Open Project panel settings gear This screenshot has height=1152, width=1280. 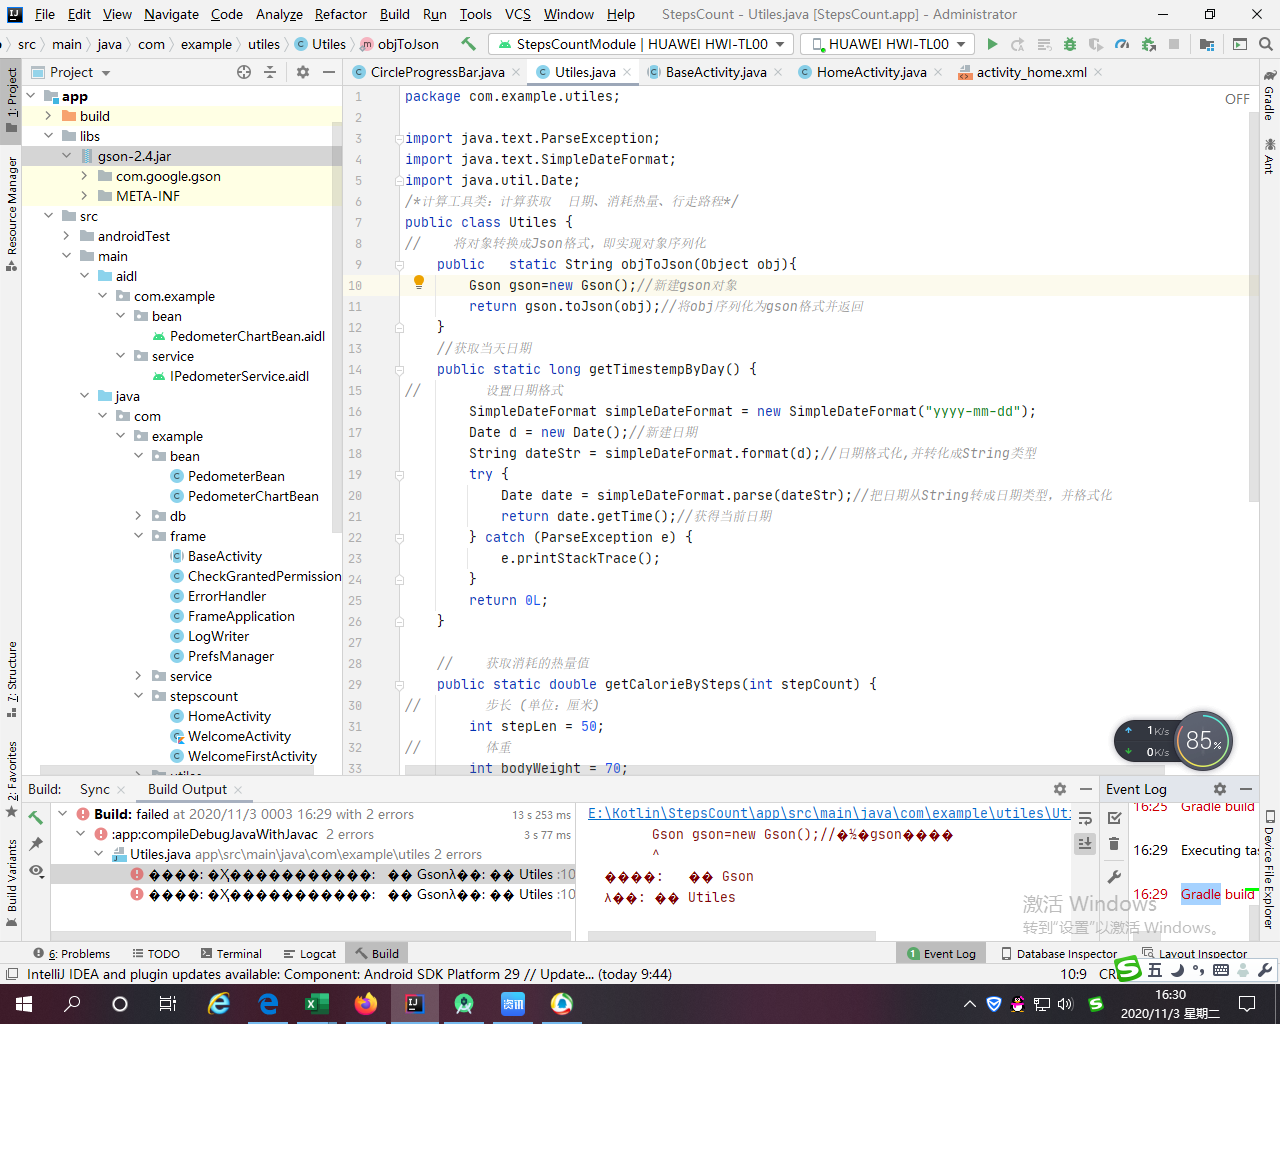coord(303,72)
